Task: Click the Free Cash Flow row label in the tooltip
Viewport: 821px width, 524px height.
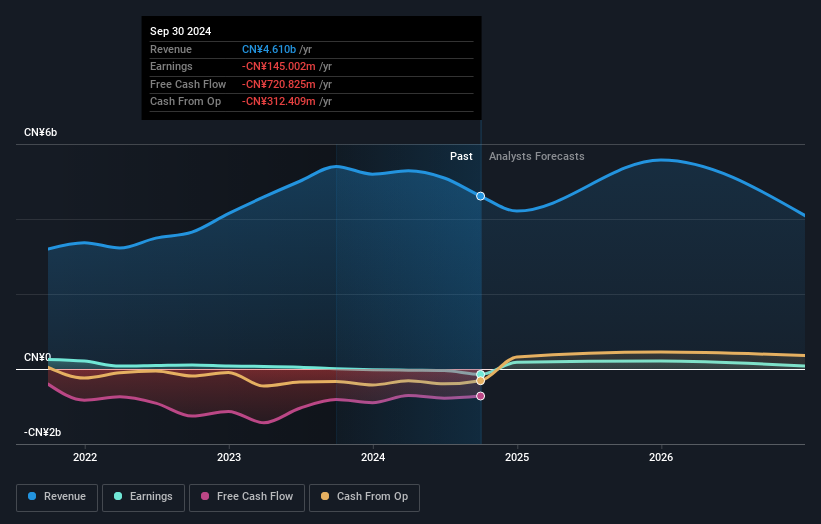Action: 188,84
